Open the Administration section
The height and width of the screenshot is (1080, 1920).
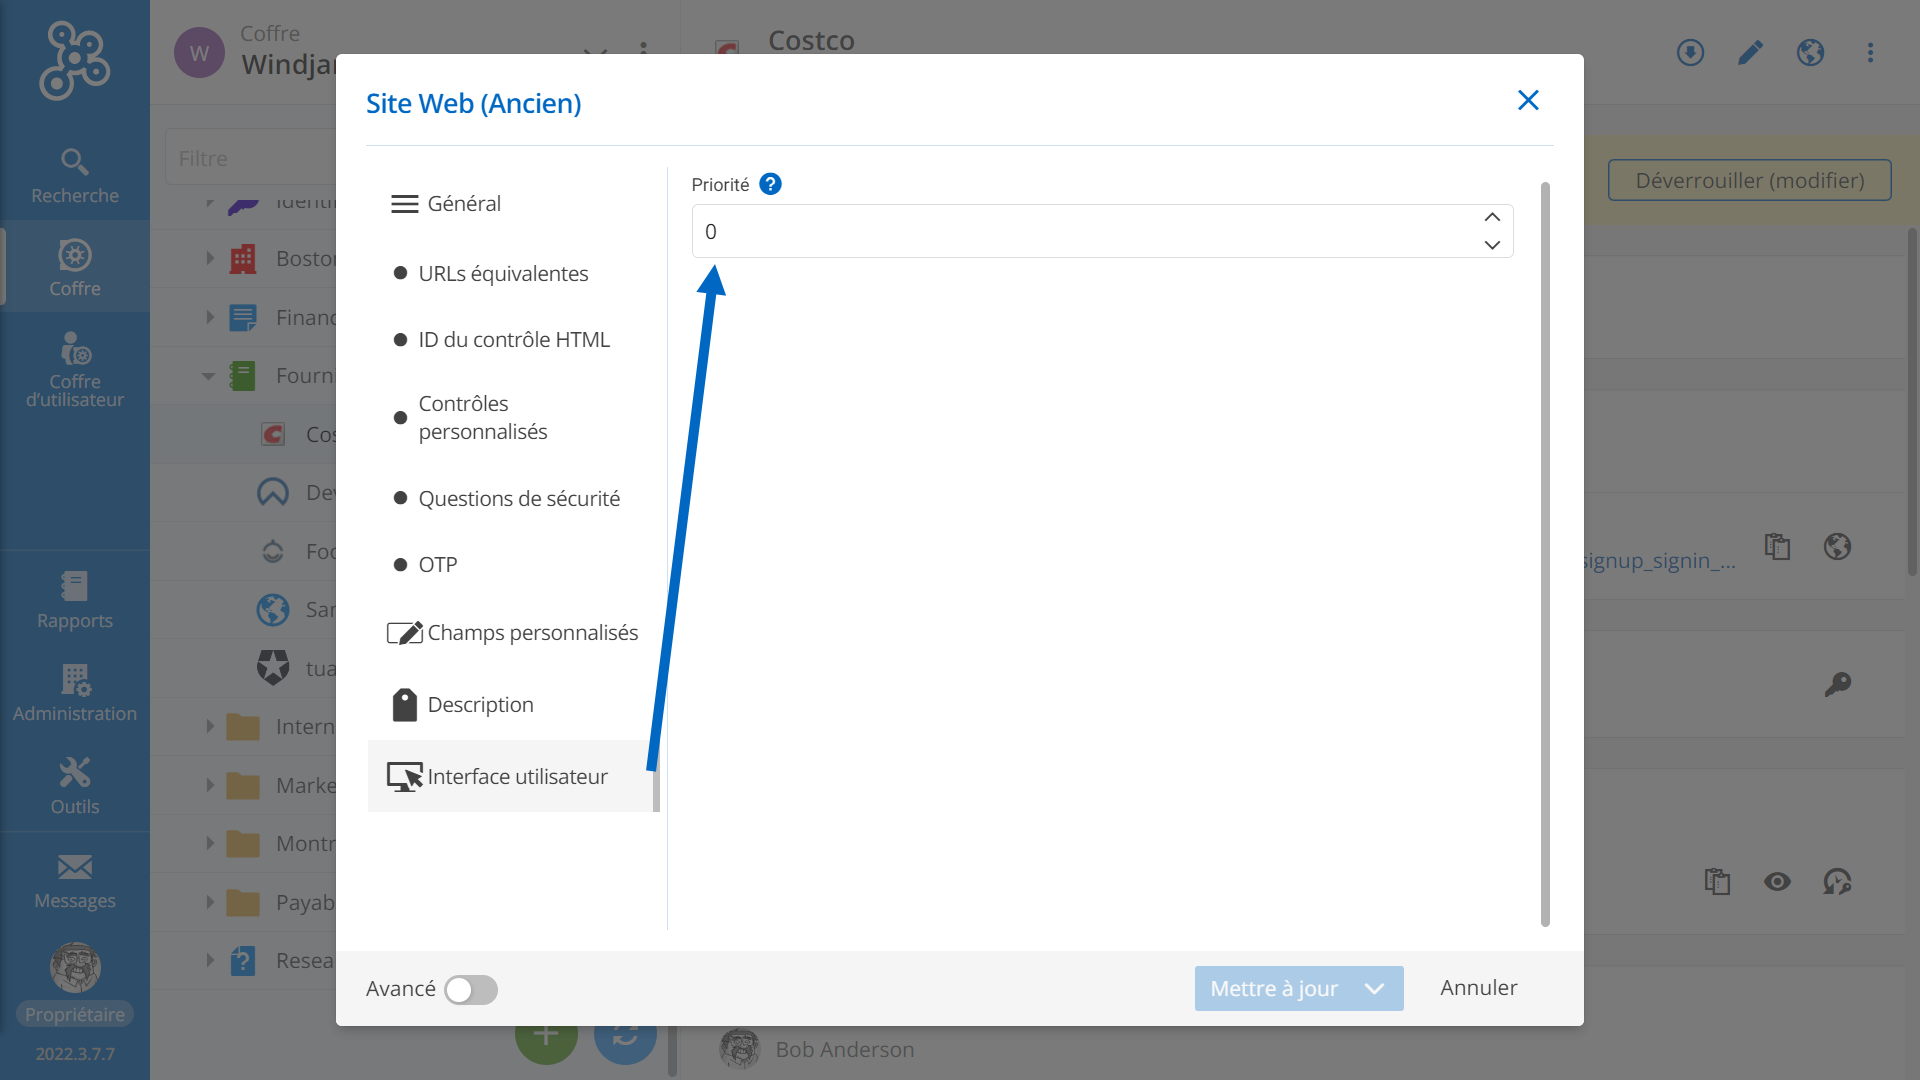(x=75, y=693)
